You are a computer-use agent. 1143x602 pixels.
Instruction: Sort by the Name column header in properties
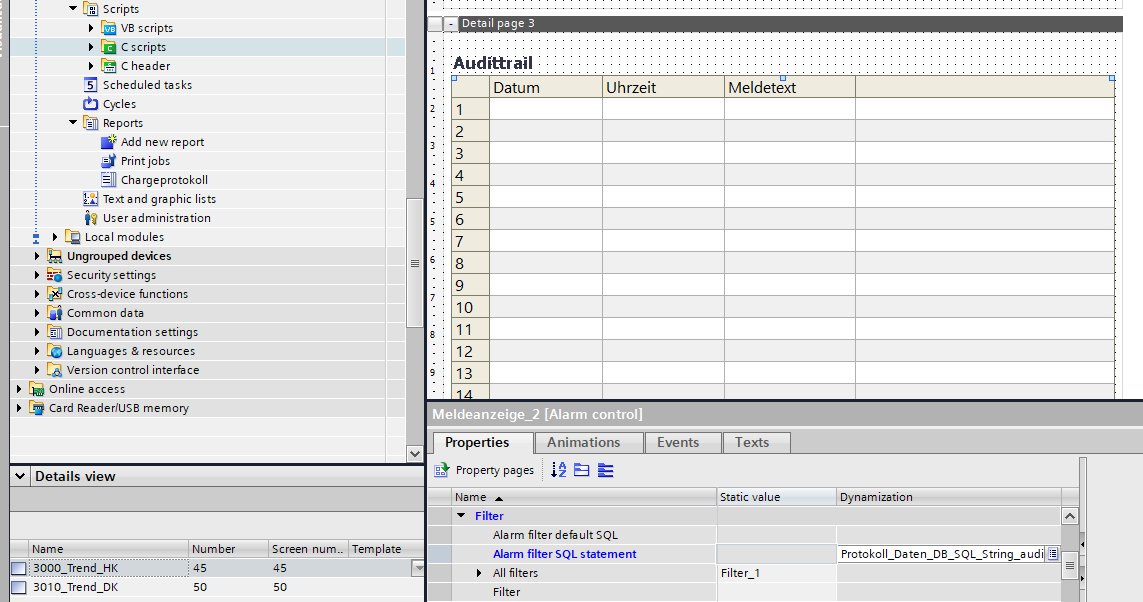pyautogui.click(x=584, y=497)
